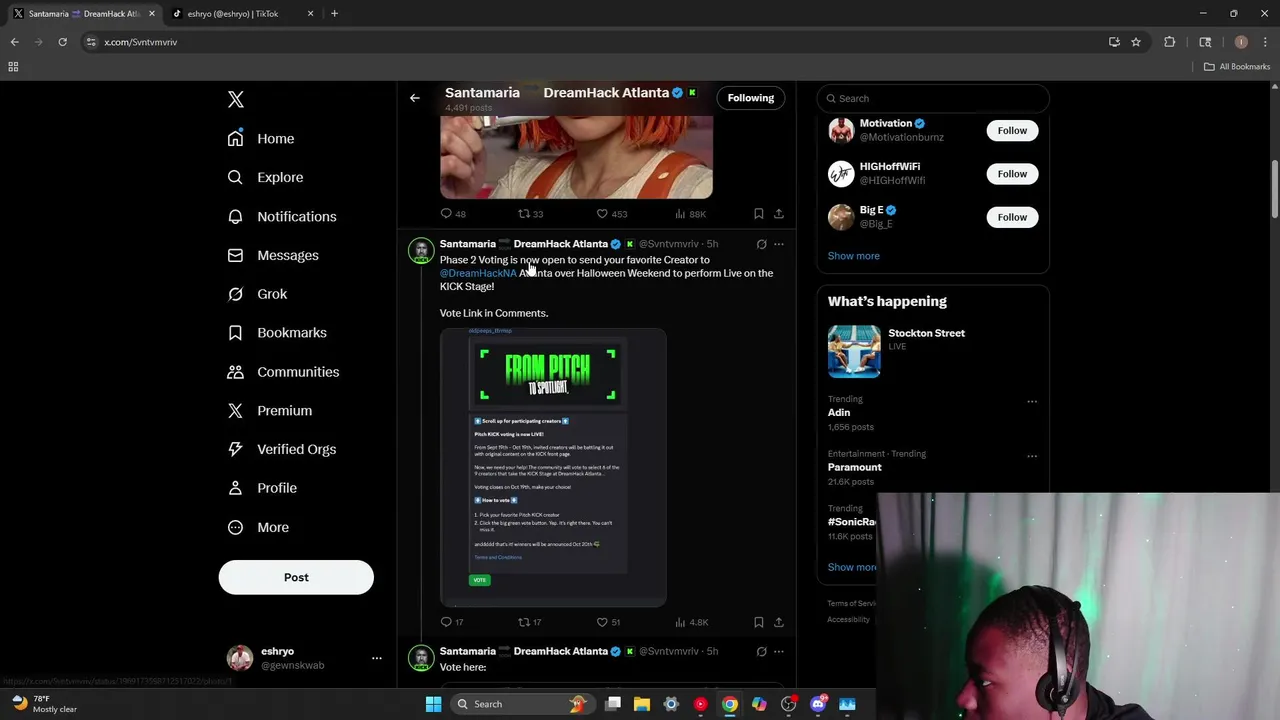
Task: Click the address bar URL
Action: coord(141,42)
